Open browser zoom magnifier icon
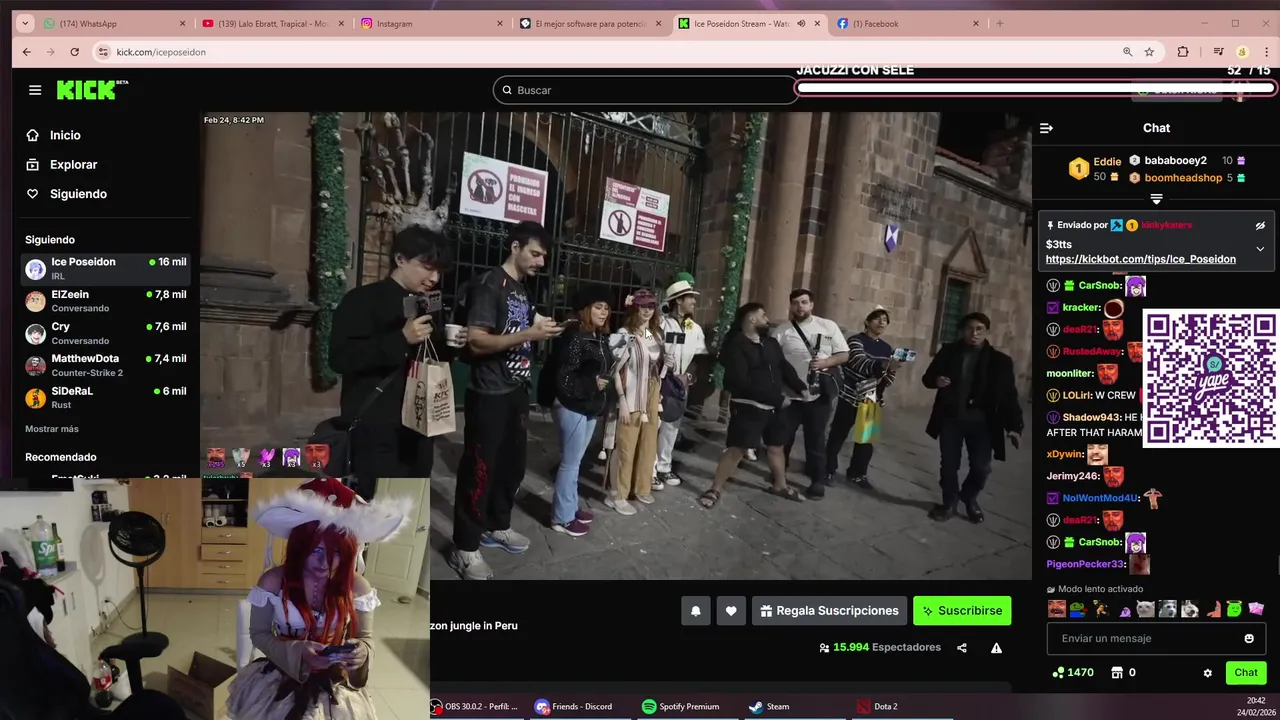This screenshot has width=1280, height=720. click(x=1127, y=52)
